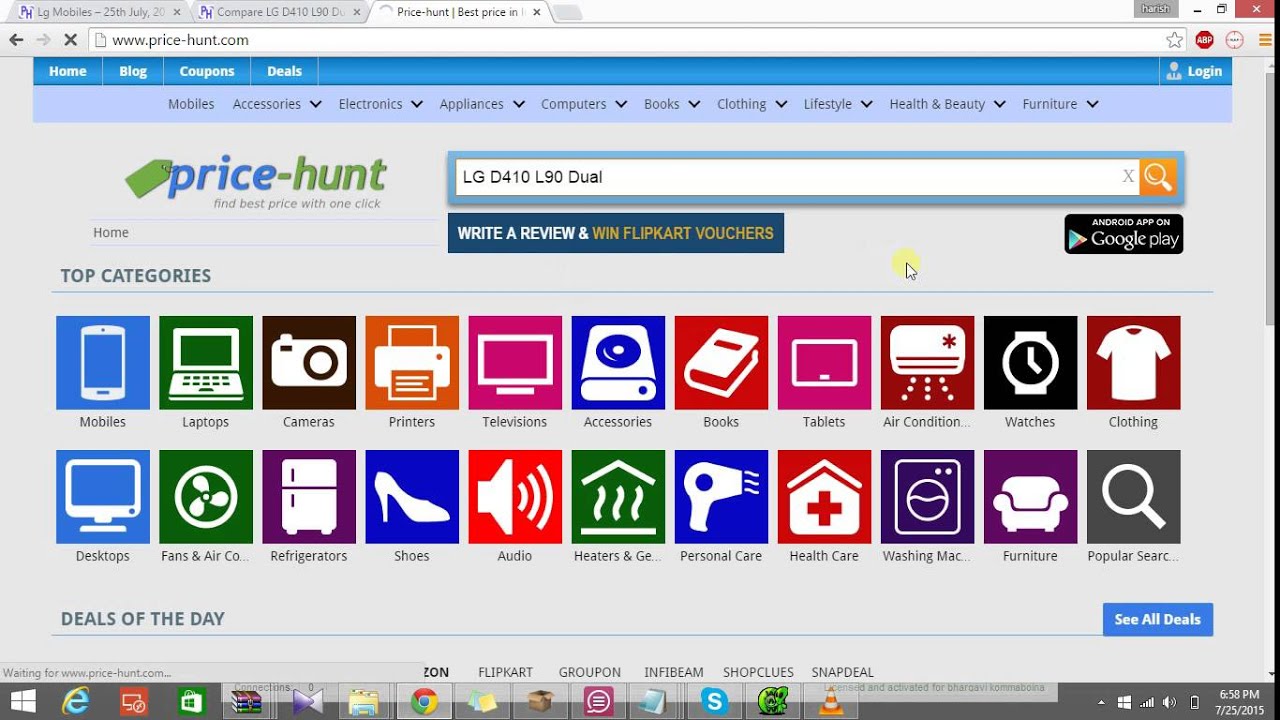Open Internet Explorer from taskbar

(x=76, y=702)
